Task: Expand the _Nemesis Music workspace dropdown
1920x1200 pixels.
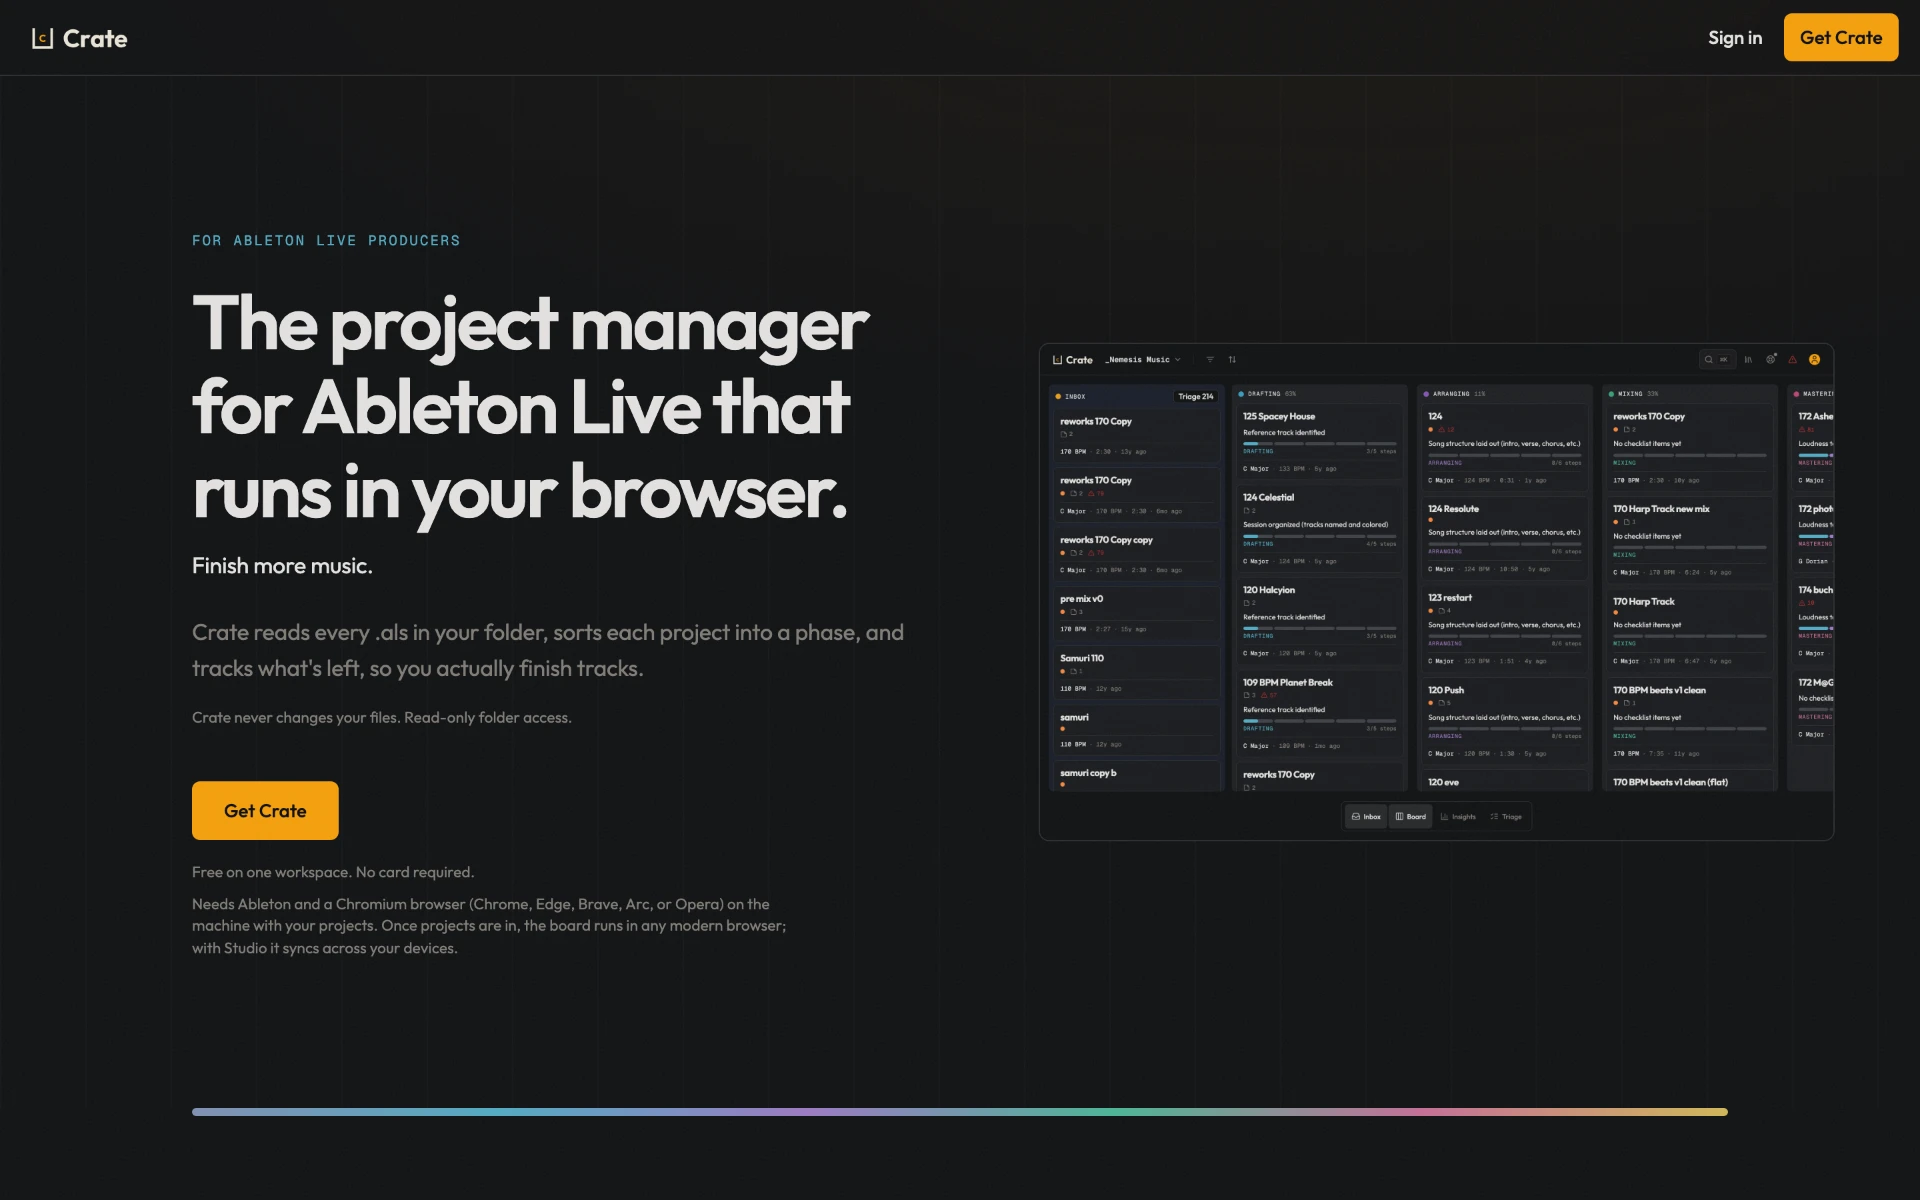Action: [1143, 360]
